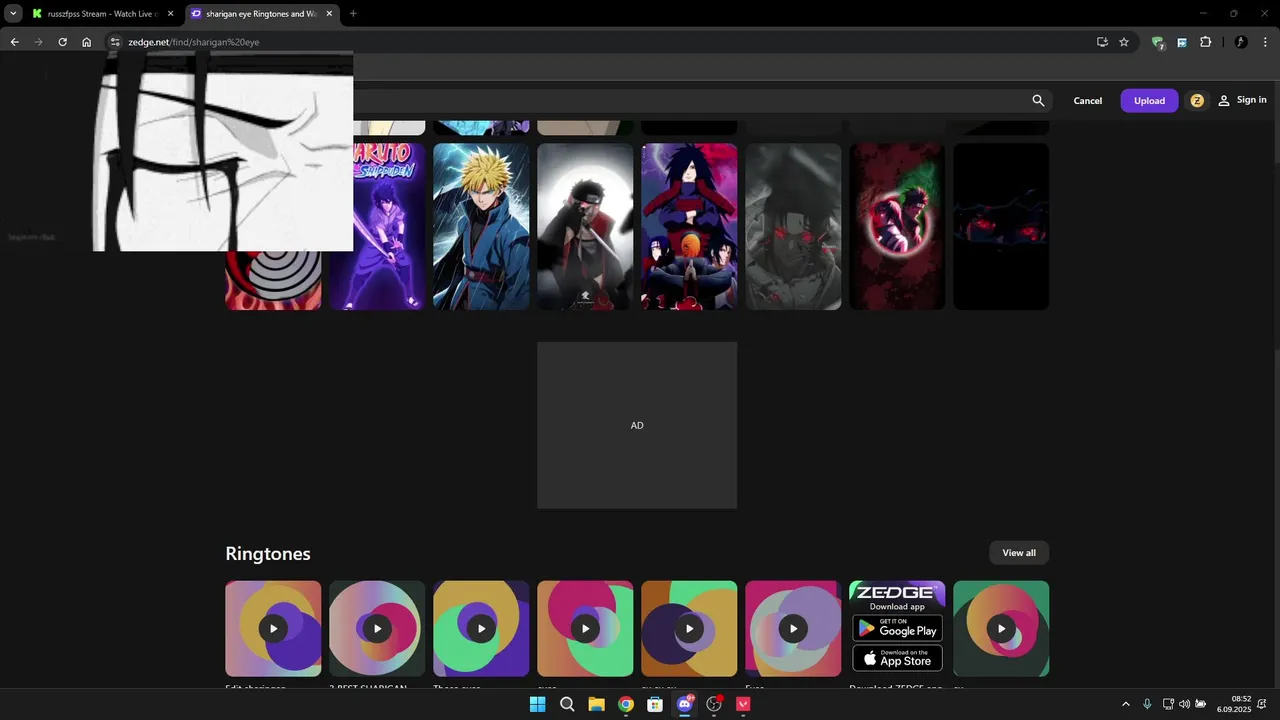Open the dark red glowing eyes wallpaper
The width and height of the screenshot is (1280, 720).
pyautogui.click(x=1001, y=227)
